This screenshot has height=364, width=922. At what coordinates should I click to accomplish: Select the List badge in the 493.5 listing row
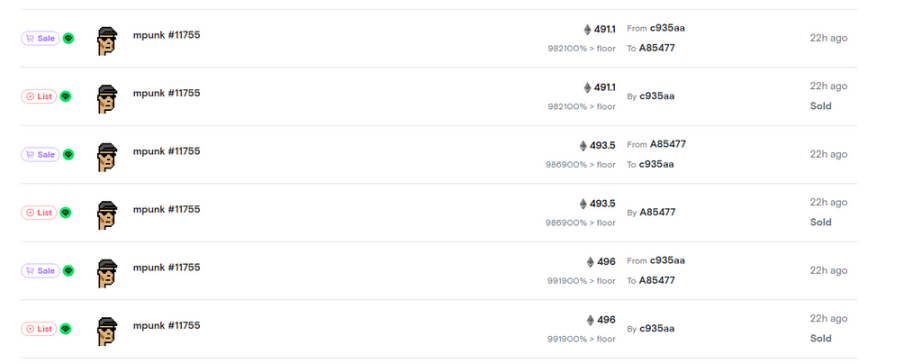[39, 212]
